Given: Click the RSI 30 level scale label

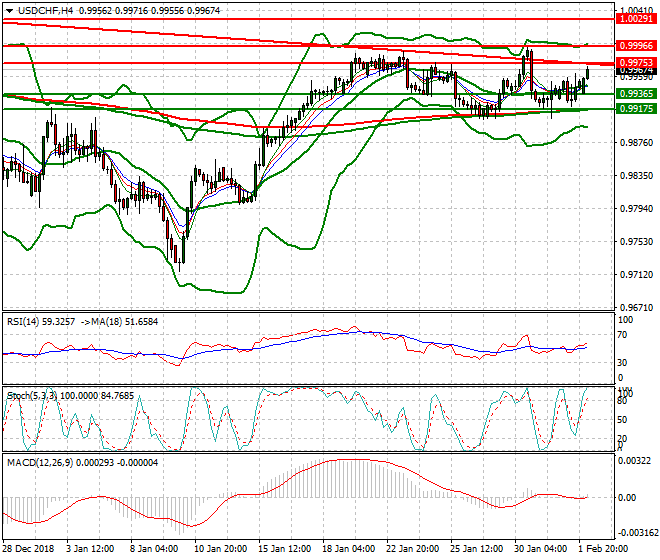Looking at the screenshot, I should click(x=623, y=363).
